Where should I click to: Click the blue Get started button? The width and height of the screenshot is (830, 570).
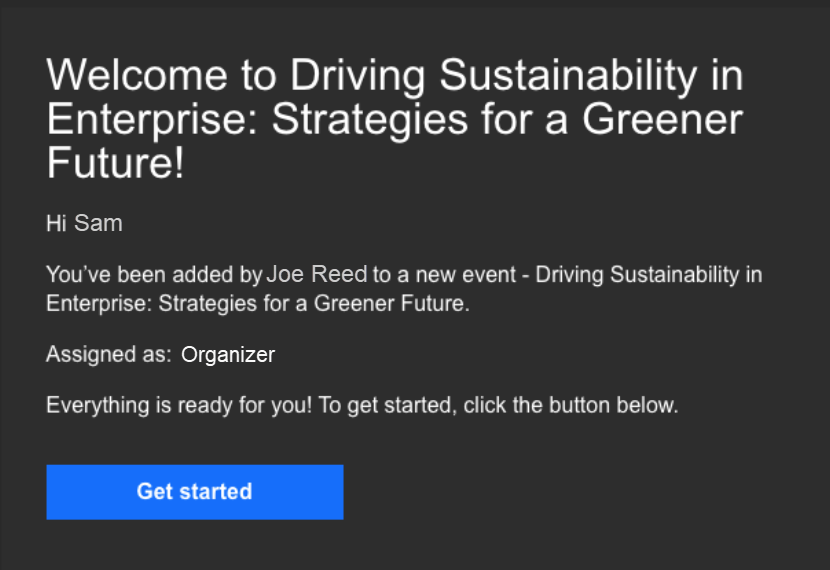(194, 492)
